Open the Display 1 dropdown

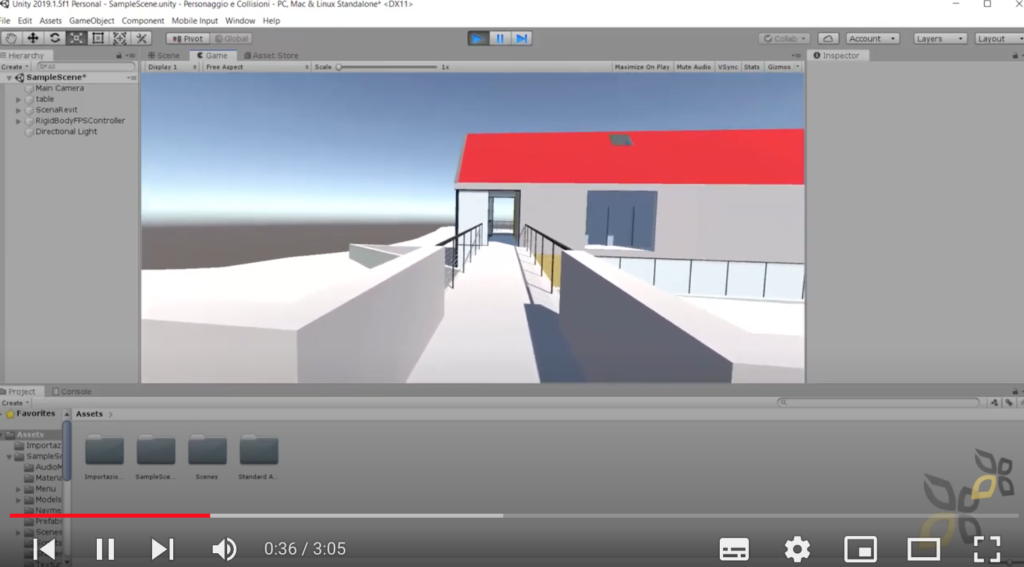pyautogui.click(x=172, y=67)
